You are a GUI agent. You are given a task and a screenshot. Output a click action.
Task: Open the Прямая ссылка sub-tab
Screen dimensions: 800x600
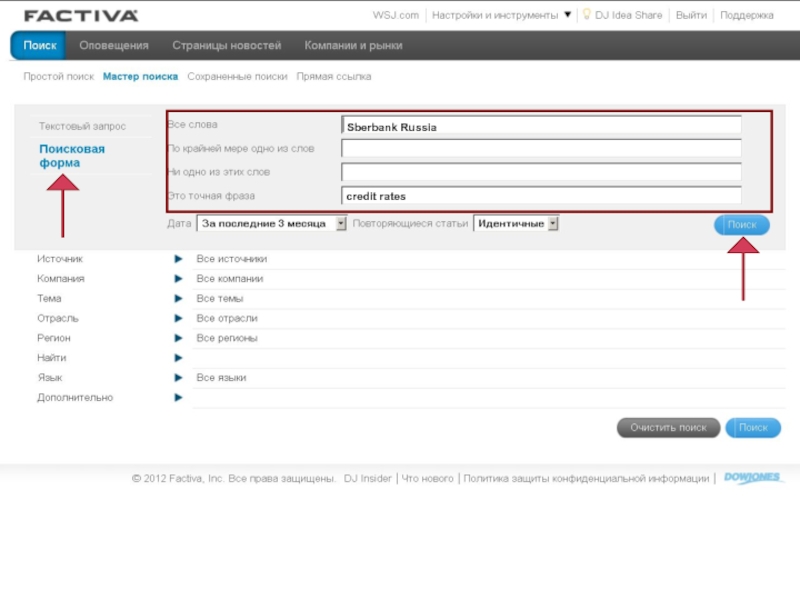(334, 77)
